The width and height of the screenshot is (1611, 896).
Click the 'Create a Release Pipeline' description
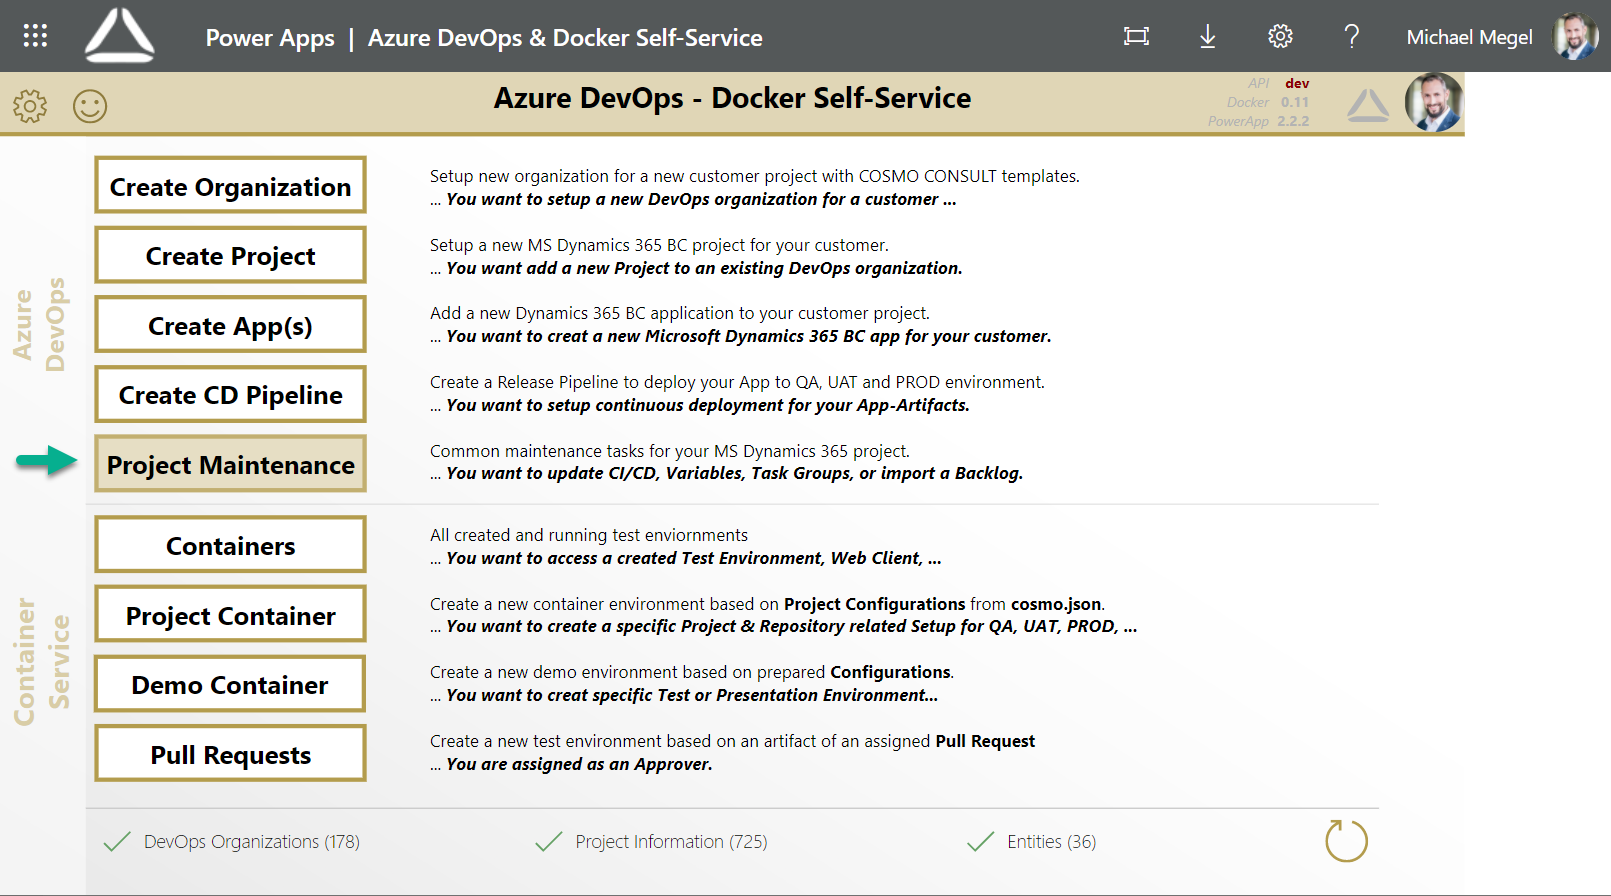737,382
